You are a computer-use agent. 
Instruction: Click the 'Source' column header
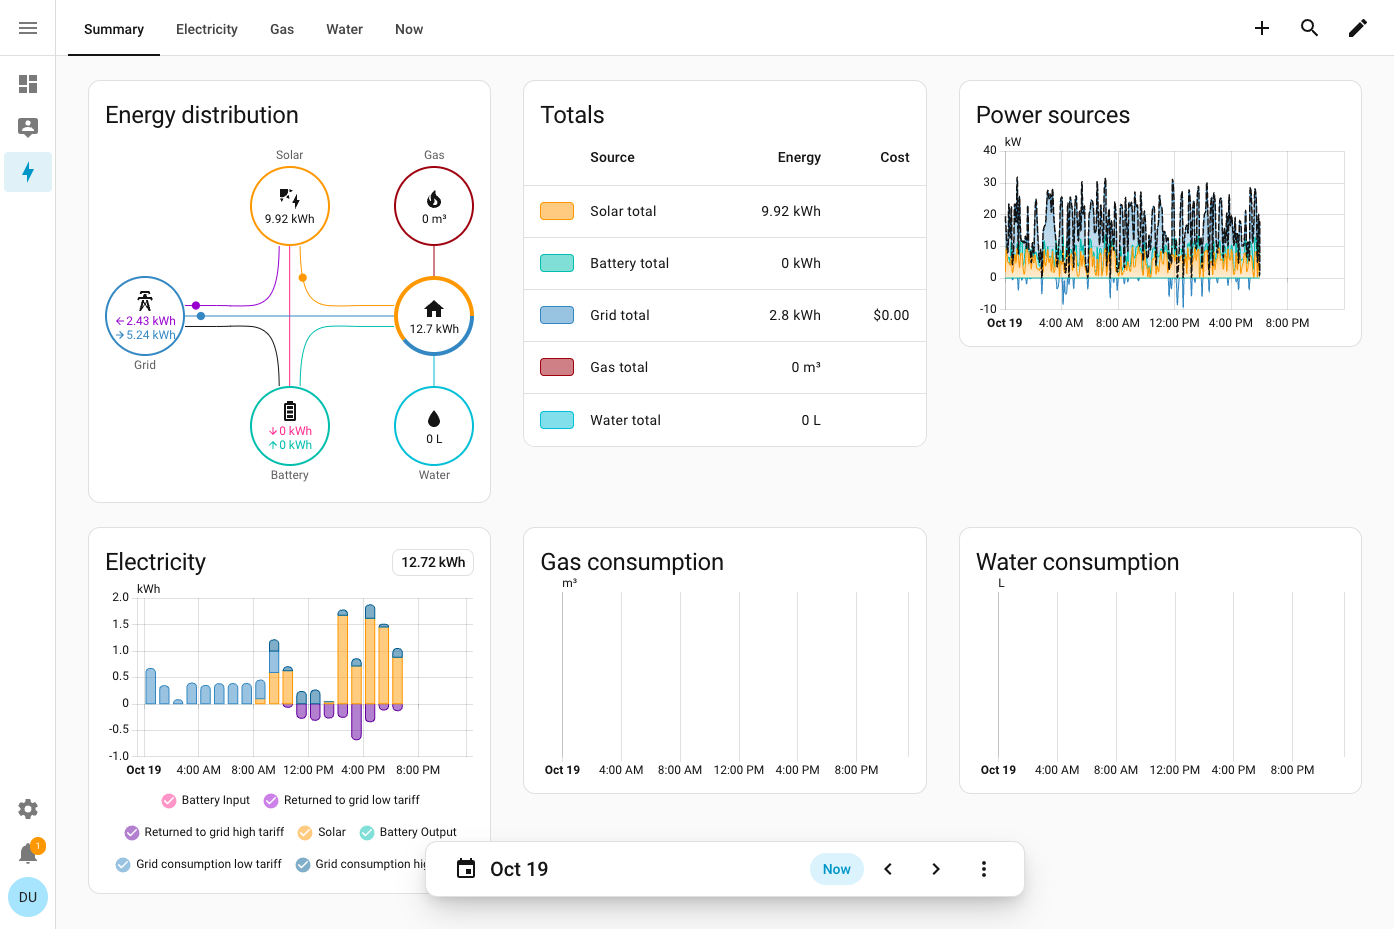pos(612,157)
